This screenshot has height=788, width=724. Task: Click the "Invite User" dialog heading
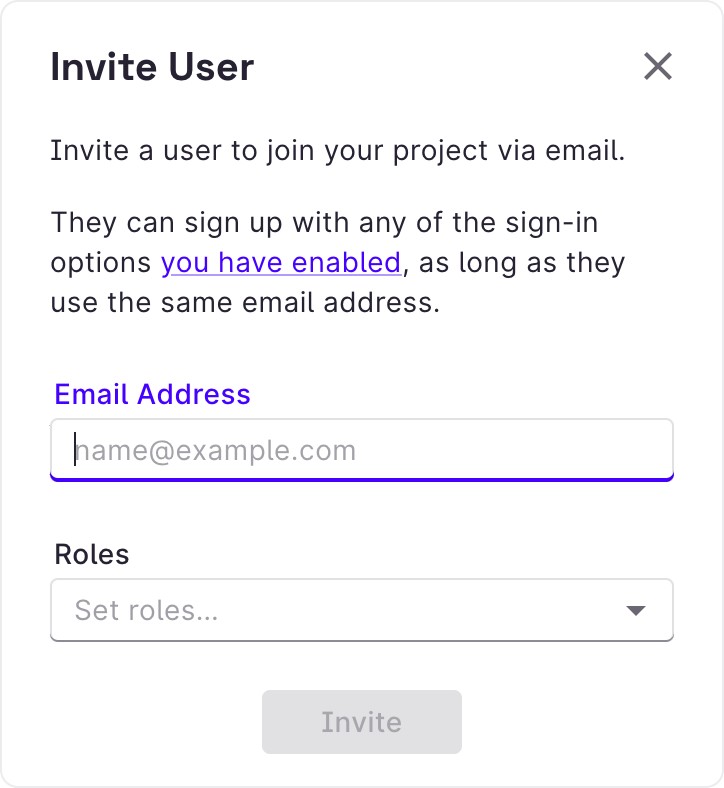[x=152, y=68]
